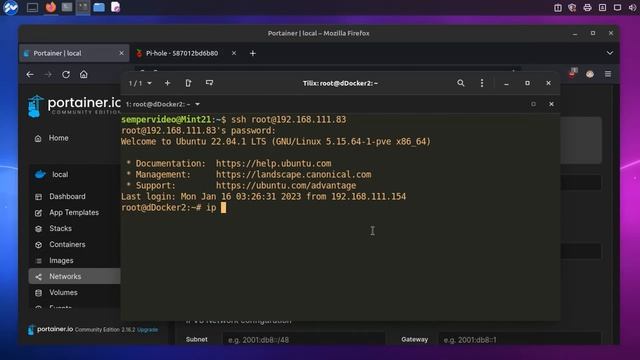Image resolution: width=640 pixels, height=360 pixels.
Task: Open the volume tray icon
Action: (x=633, y=7)
